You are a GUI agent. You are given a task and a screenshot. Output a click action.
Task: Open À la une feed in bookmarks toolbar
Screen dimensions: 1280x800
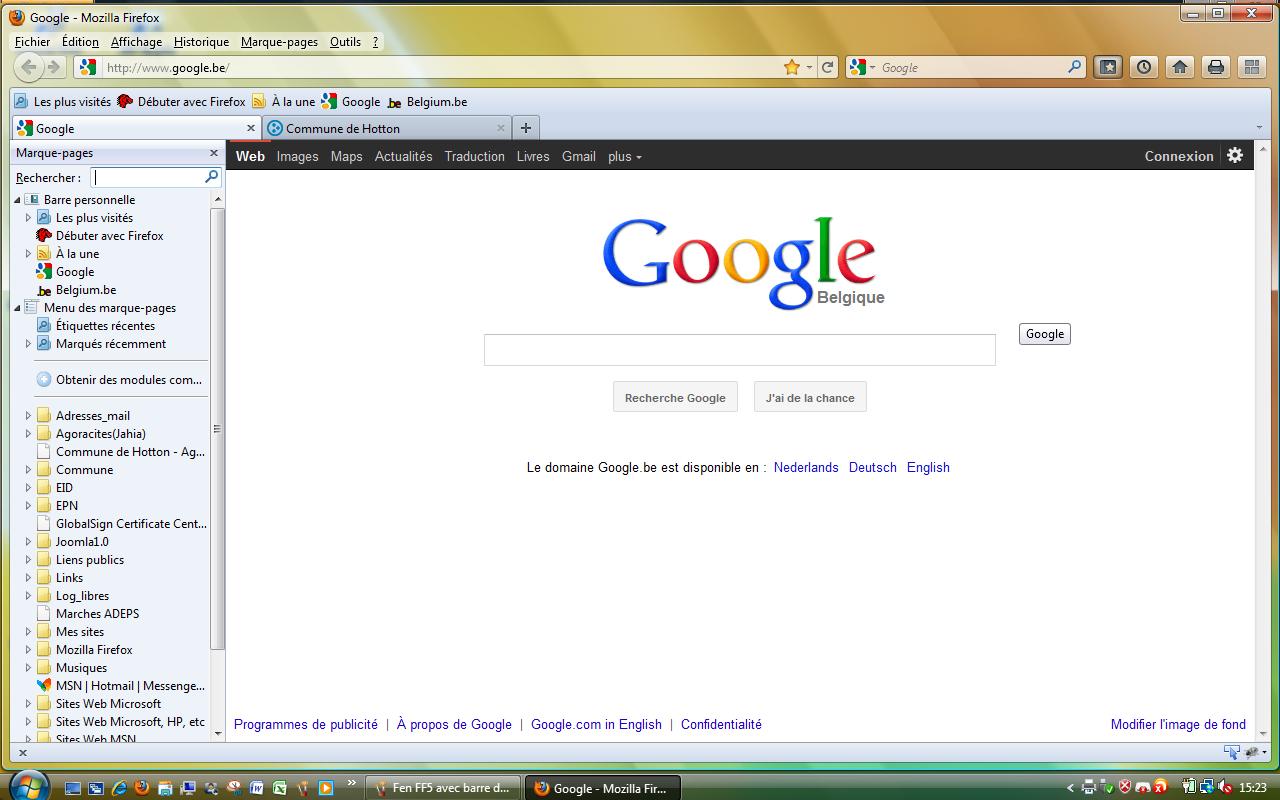(284, 101)
